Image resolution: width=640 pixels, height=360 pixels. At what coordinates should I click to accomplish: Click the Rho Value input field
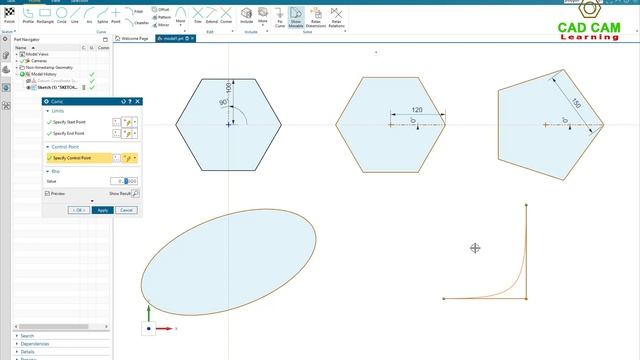[124, 181]
